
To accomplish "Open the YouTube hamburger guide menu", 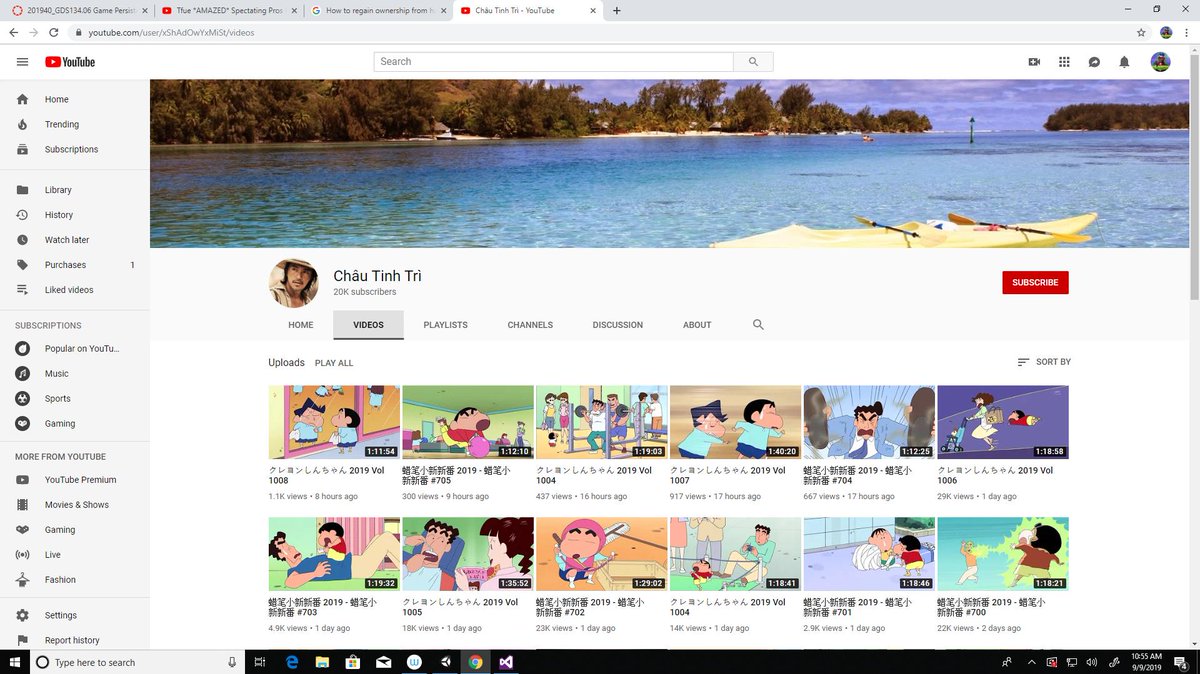I will click(x=22, y=62).
